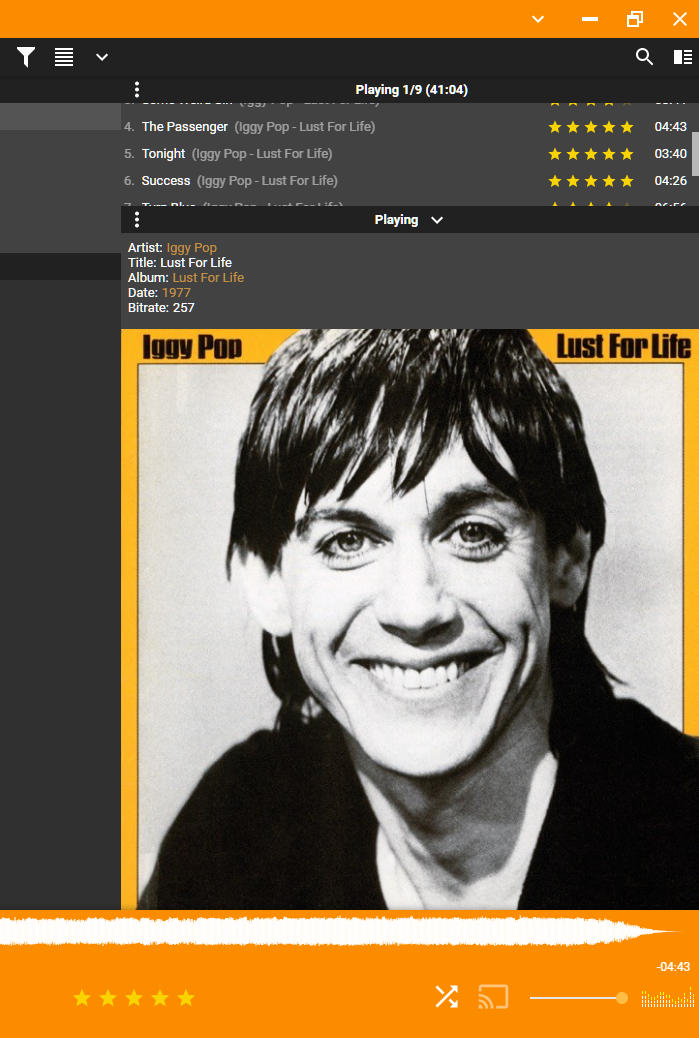The image size is (699, 1038).
Task: Rate The Passenger with its fifth star
Action: tap(627, 126)
